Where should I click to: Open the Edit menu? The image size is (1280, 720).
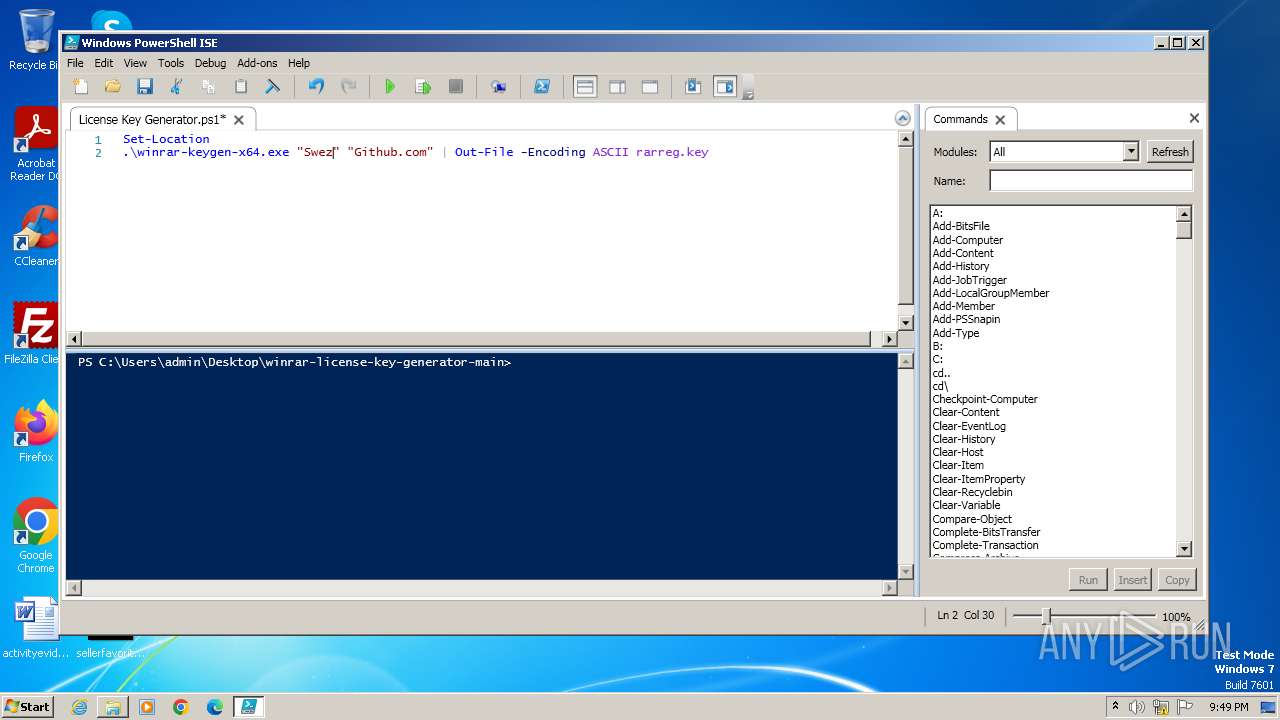coord(104,63)
